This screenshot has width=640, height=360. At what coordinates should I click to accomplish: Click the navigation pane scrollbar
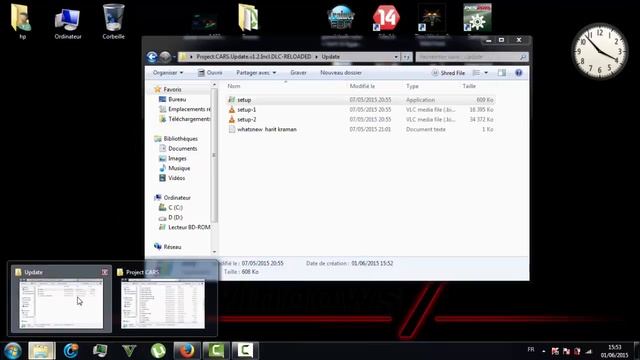214,155
